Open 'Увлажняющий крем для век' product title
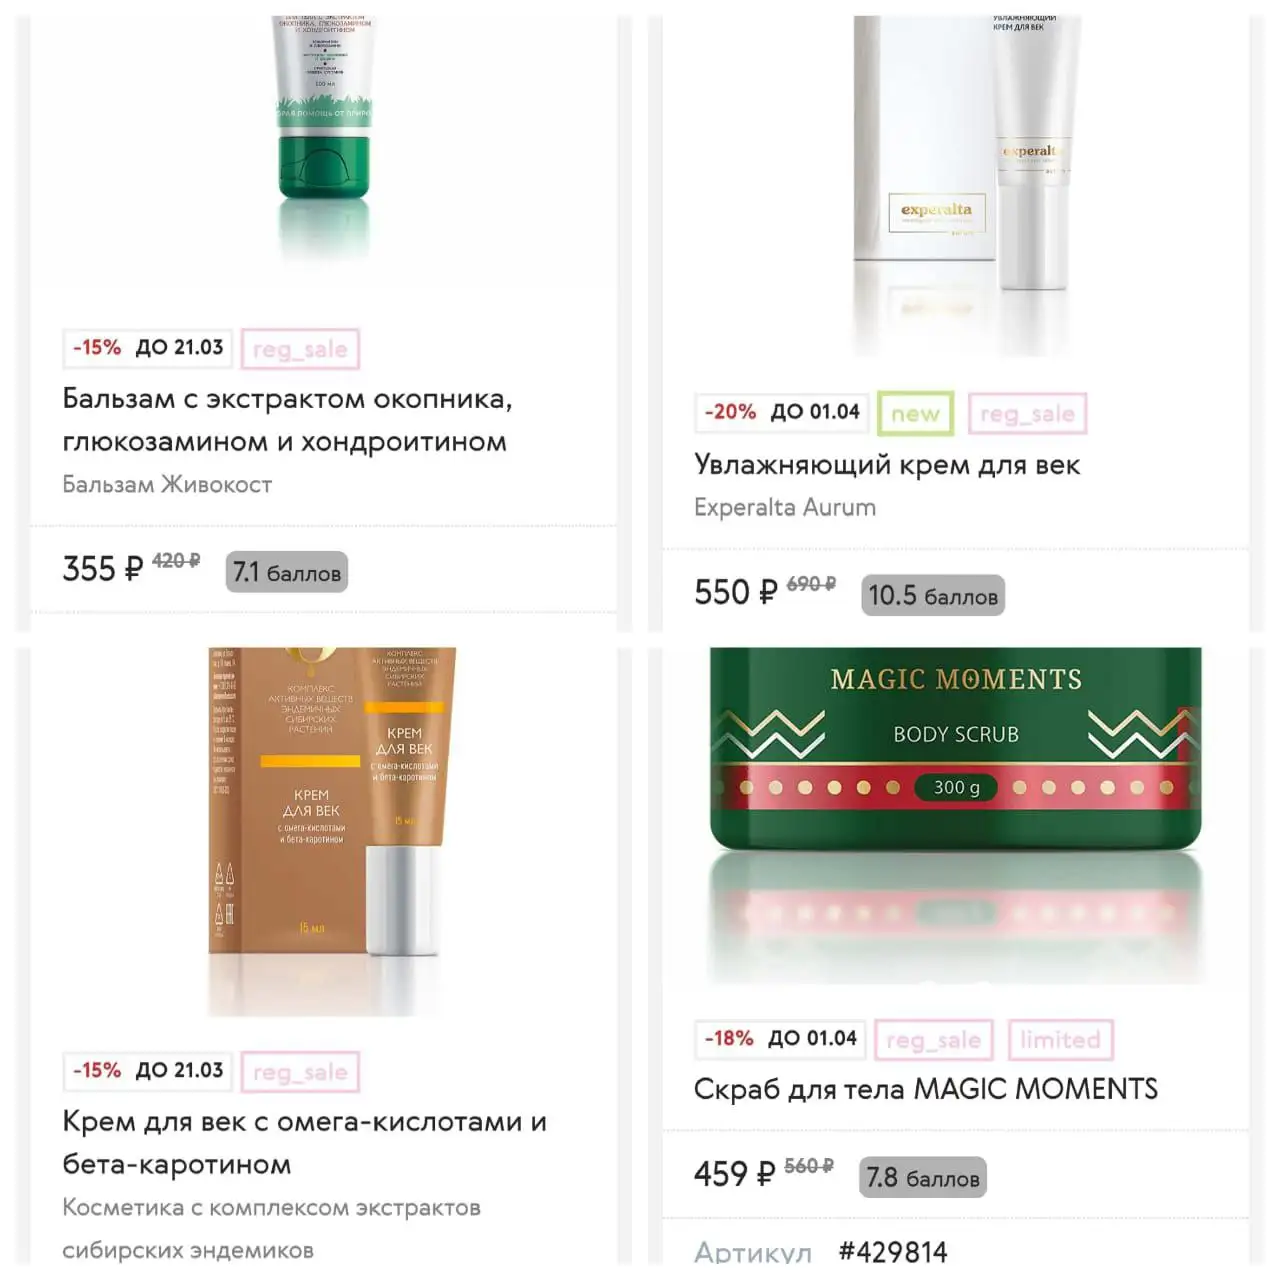 point(887,465)
